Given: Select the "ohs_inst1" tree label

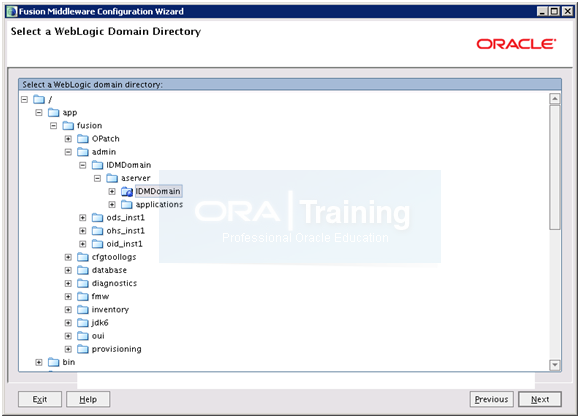Looking at the screenshot, I should click(x=125, y=231).
